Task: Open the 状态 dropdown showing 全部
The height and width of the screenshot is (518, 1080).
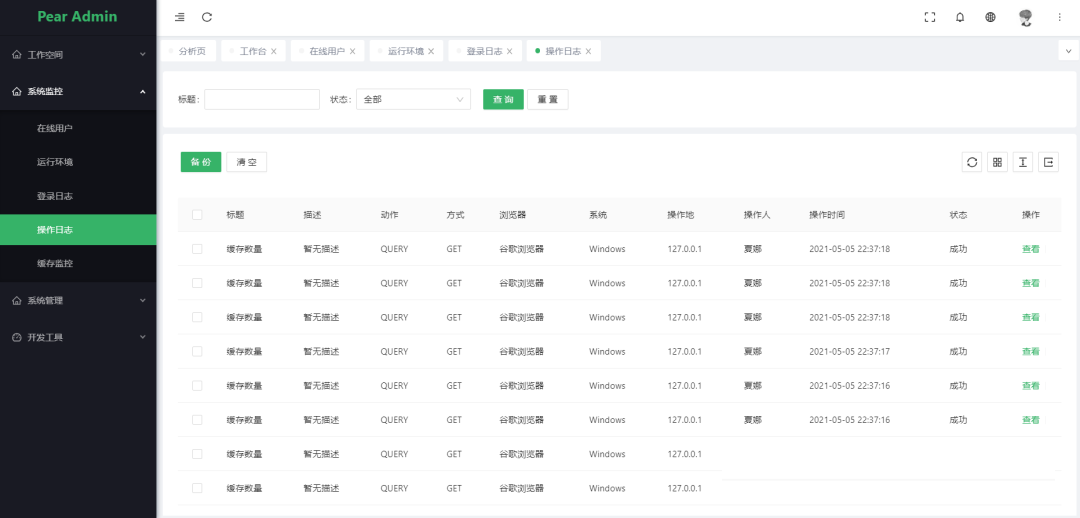Action: pos(413,100)
